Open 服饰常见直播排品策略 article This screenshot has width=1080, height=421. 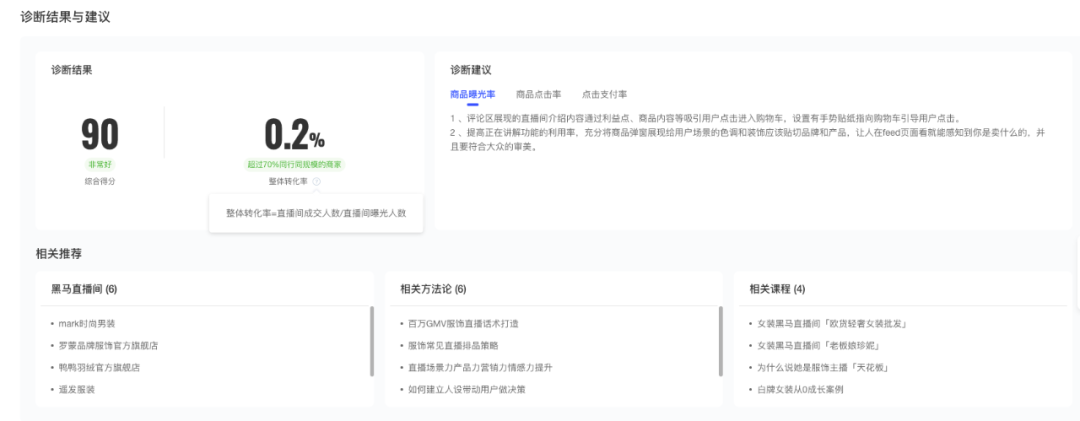pos(453,345)
